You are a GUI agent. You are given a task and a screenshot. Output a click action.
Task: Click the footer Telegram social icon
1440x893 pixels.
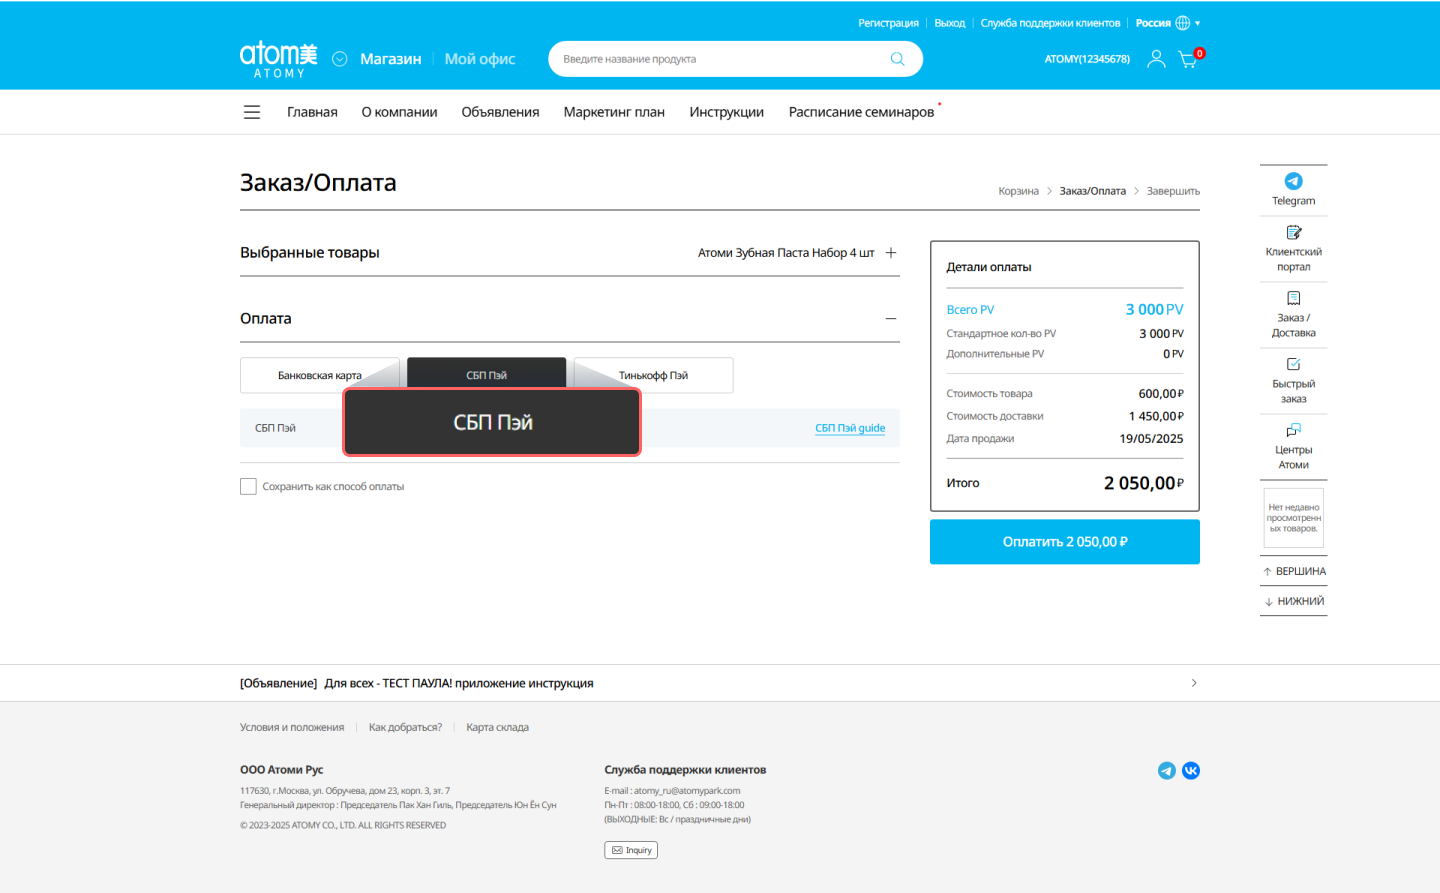click(1166, 770)
